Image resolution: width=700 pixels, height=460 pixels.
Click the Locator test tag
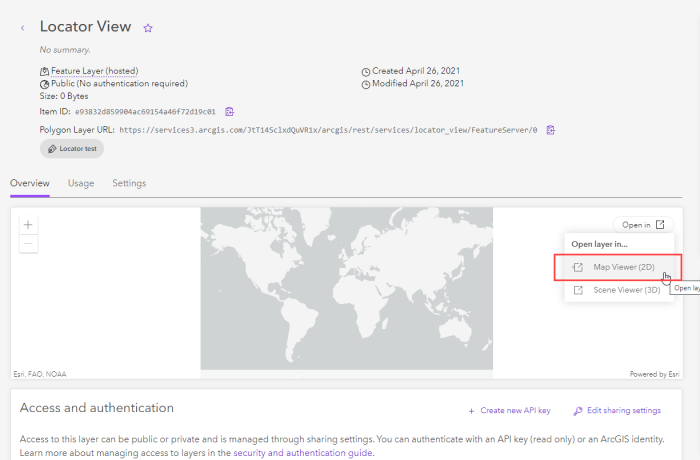72,148
